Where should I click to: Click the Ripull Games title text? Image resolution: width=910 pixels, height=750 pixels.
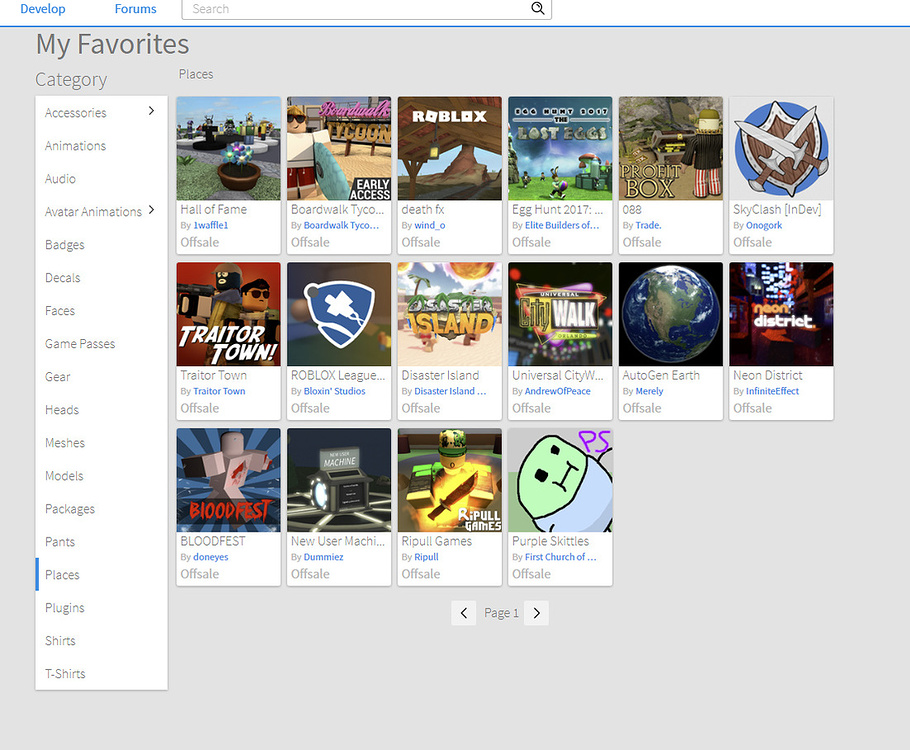[x=436, y=541]
